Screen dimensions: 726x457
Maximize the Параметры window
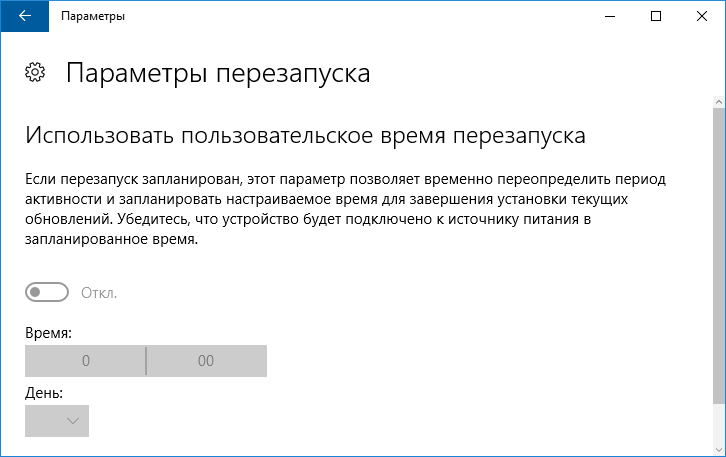point(656,16)
